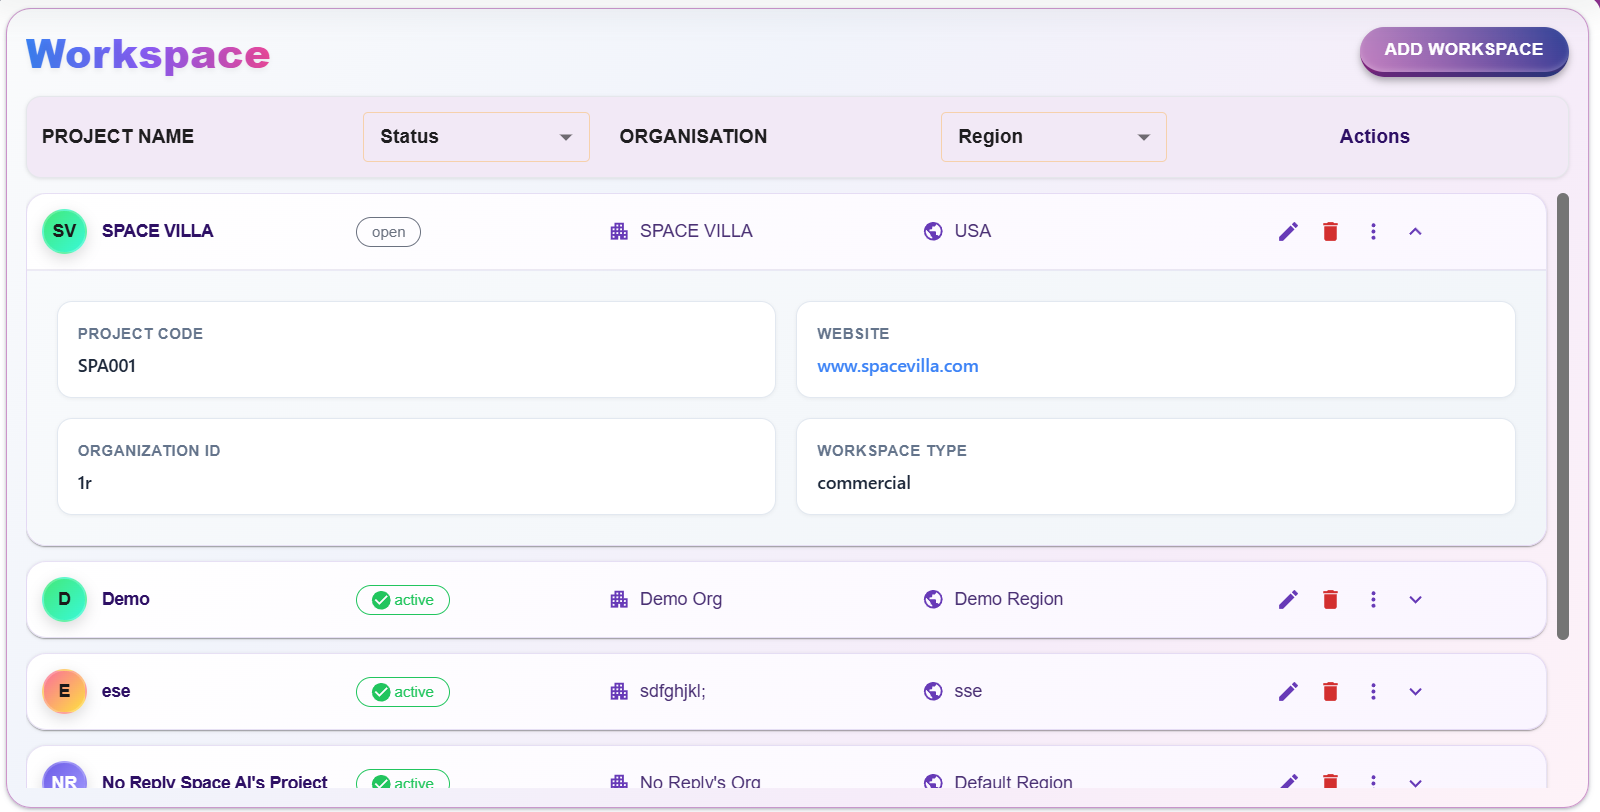Click the commercial workspace type value
This screenshot has width=1600, height=812.
pos(864,483)
